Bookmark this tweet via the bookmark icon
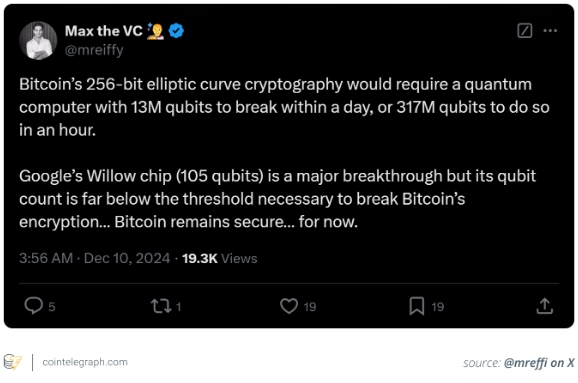The image size is (578, 383). tap(417, 306)
